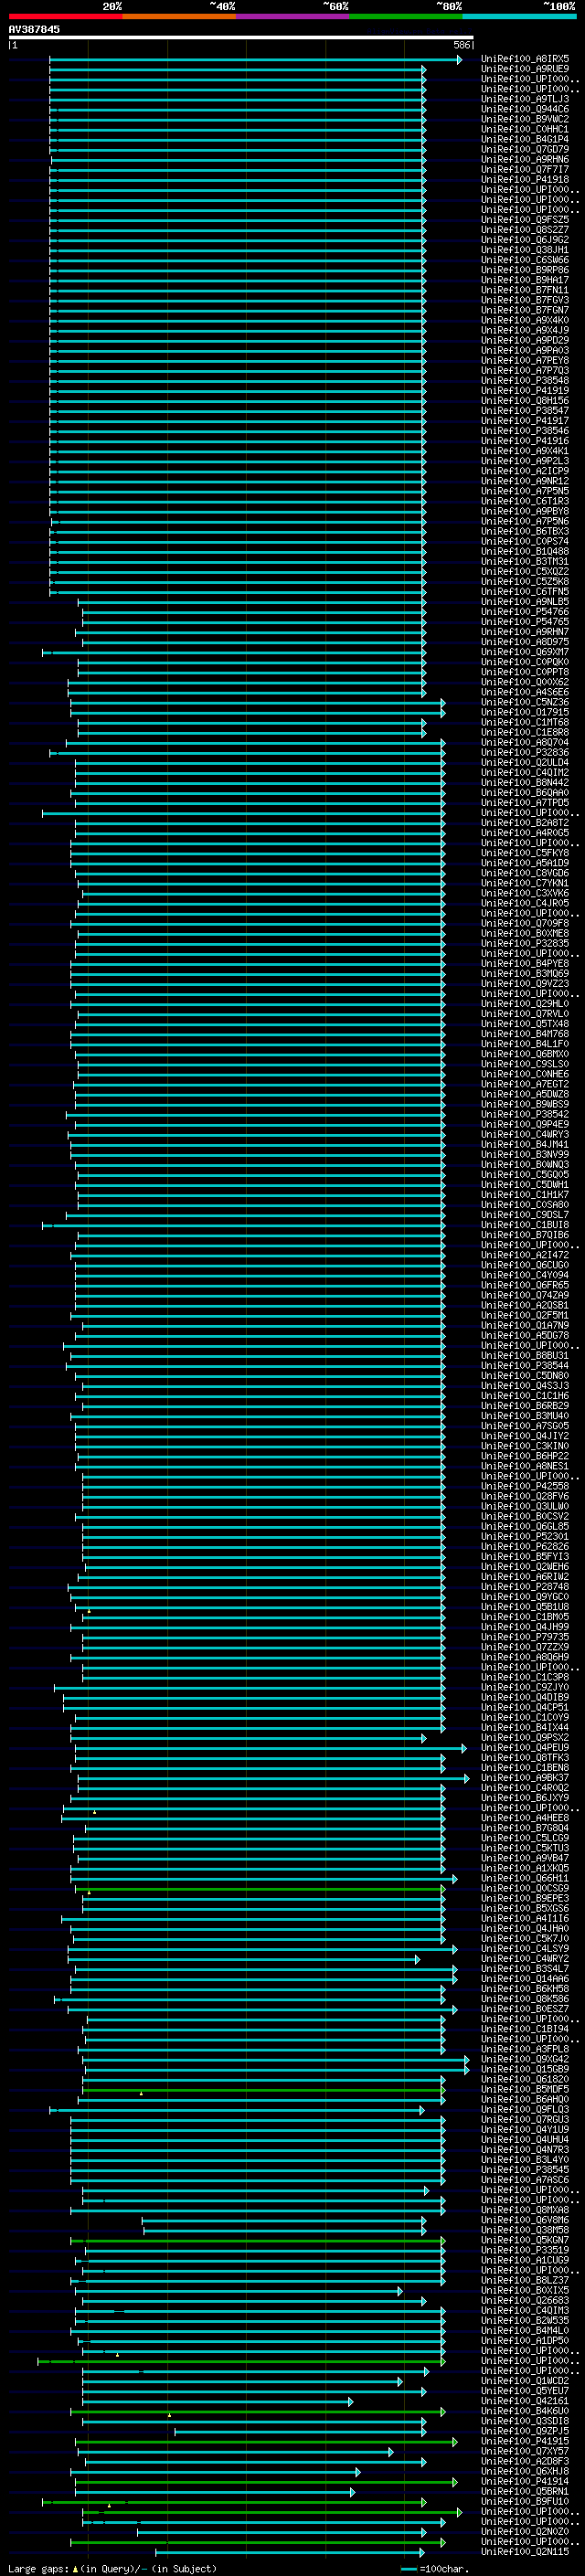Viewport: 585px width, 2576px height.
Task: Select the UniRef100_P38544 label
Action: [525, 1365]
